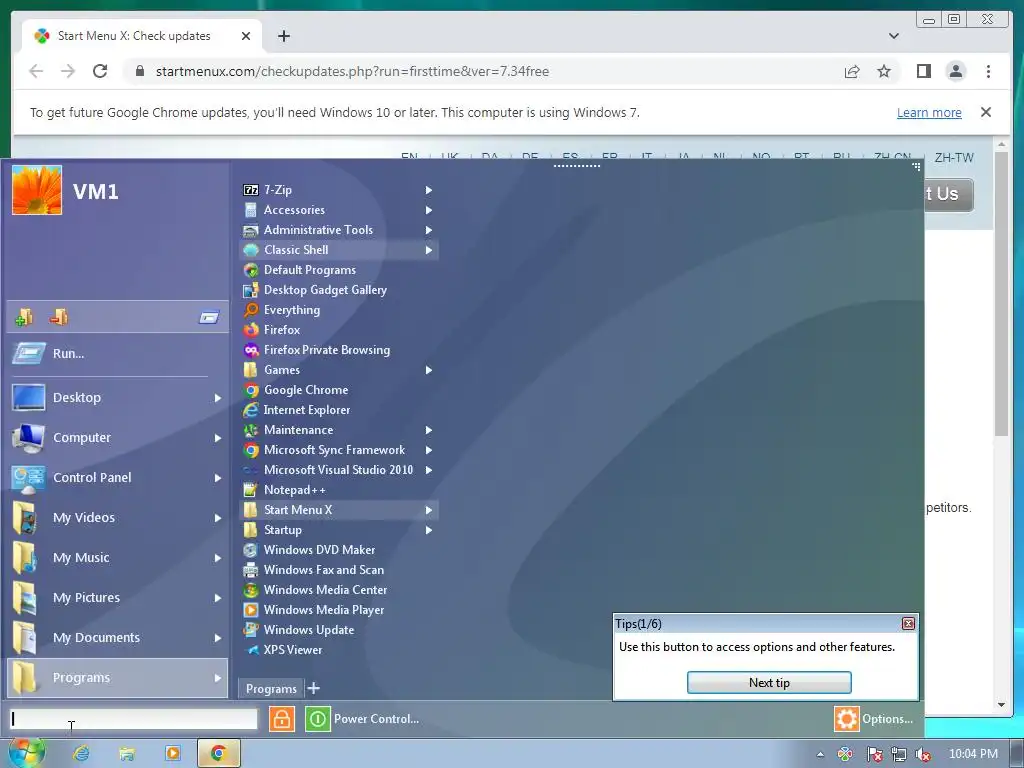Click the green power icon
The image size is (1024, 768).
point(317,719)
